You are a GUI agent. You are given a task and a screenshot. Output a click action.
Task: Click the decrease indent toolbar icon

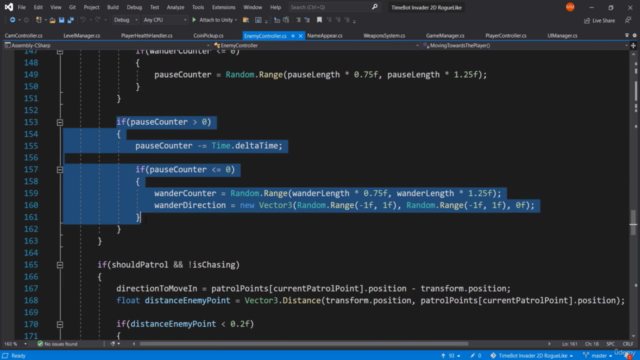point(277,20)
